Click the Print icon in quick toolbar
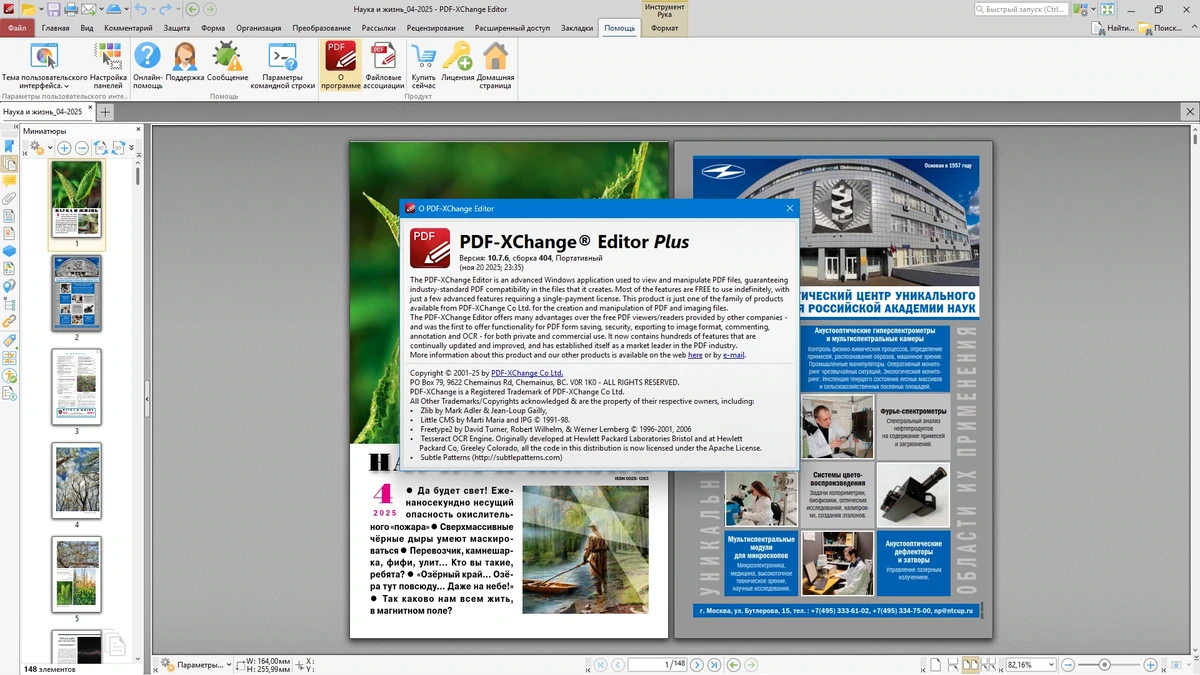 tap(71, 9)
